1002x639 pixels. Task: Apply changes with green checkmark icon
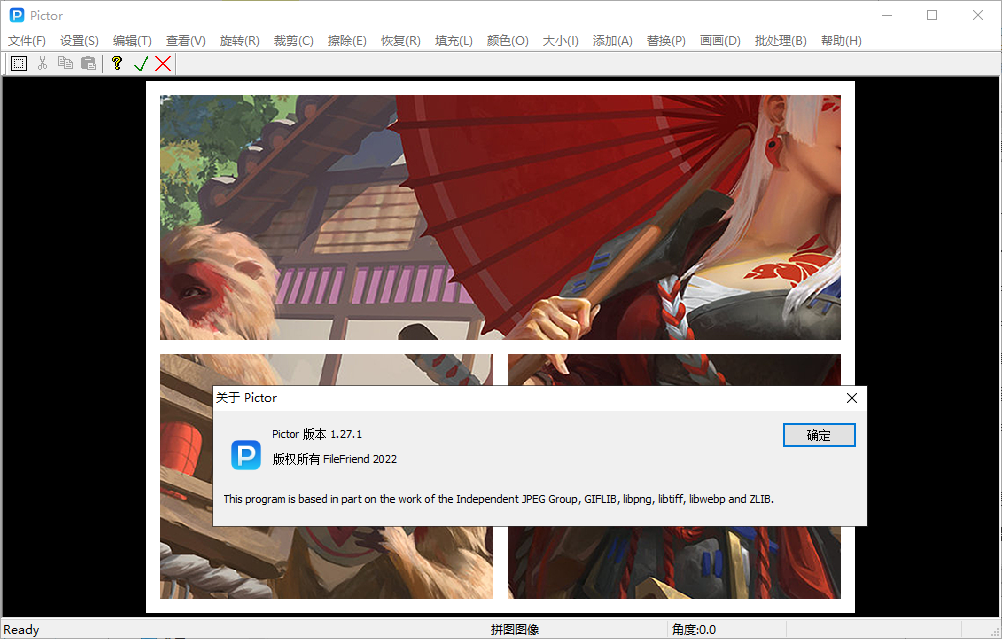[141, 63]
